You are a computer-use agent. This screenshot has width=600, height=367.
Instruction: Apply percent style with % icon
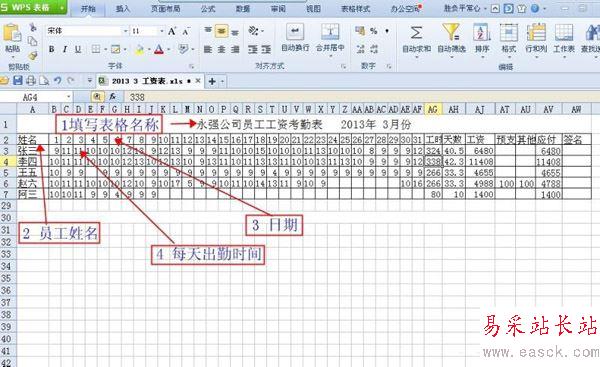tap(373, 31)
